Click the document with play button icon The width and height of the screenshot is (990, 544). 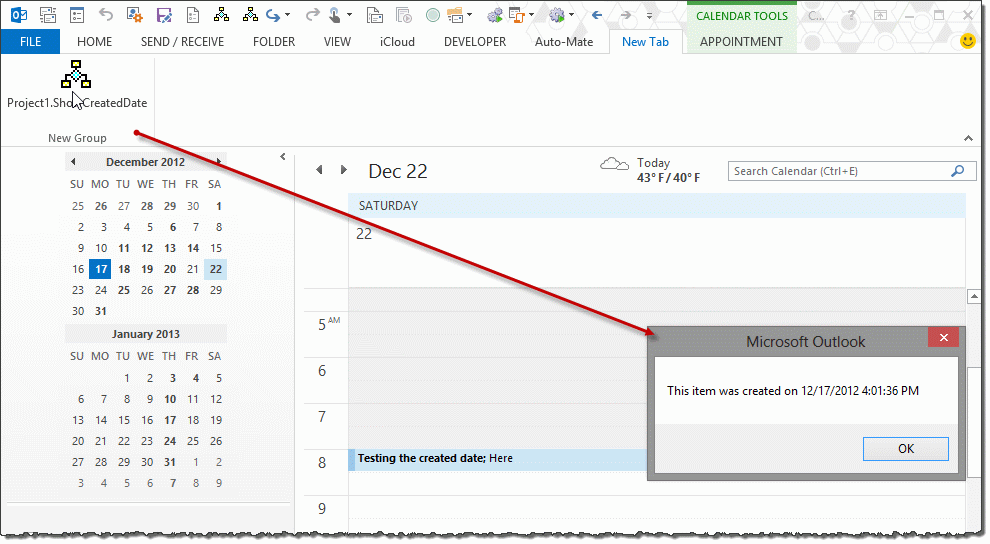coord(404,15)
